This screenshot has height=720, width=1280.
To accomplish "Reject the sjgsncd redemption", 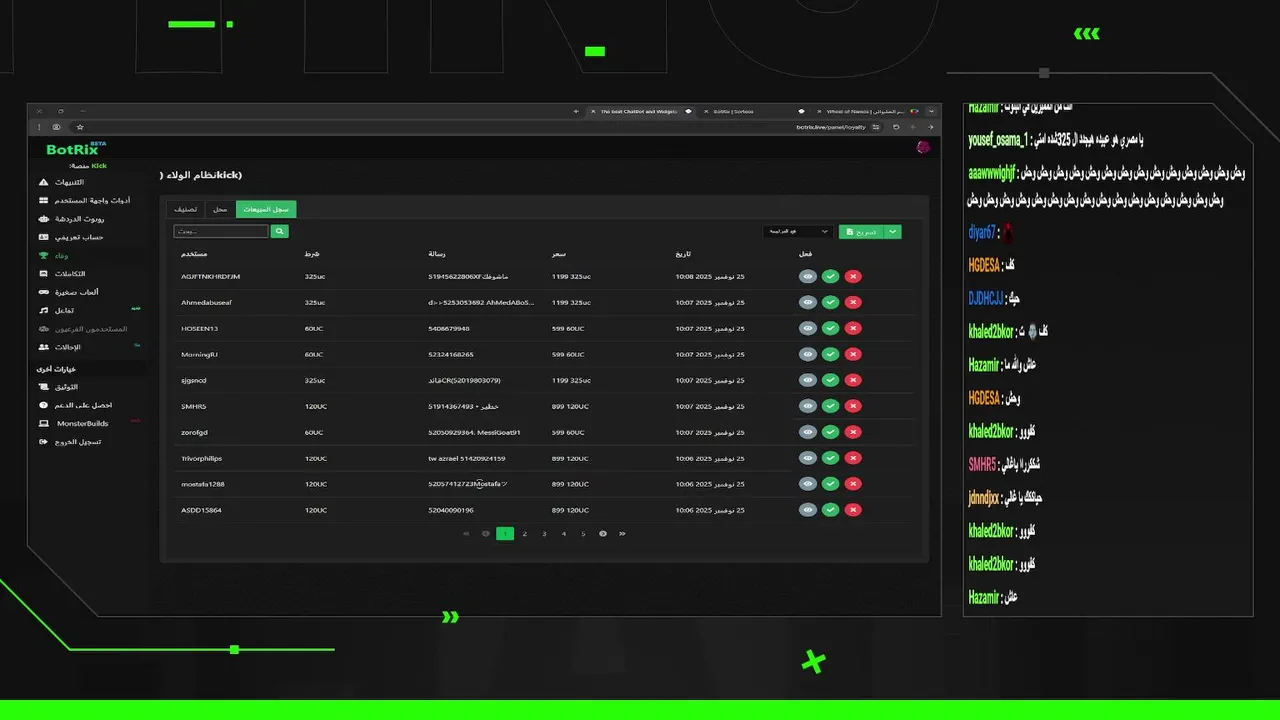I will coord(853,380).
